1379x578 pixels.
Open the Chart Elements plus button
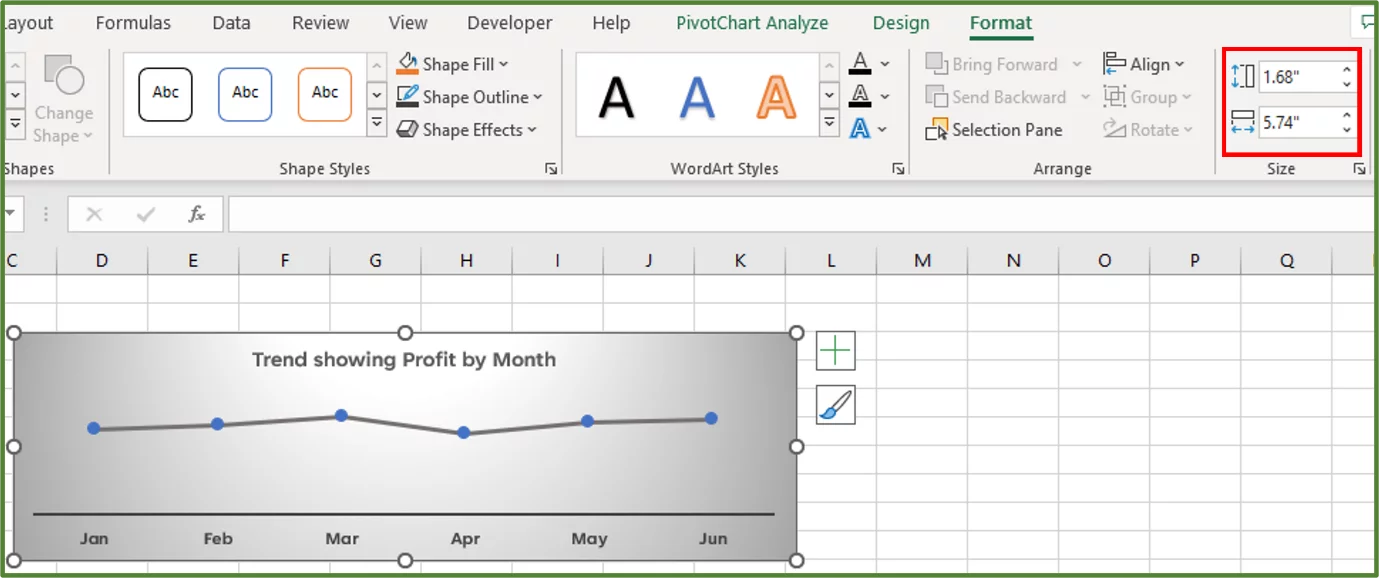point(835,350)
